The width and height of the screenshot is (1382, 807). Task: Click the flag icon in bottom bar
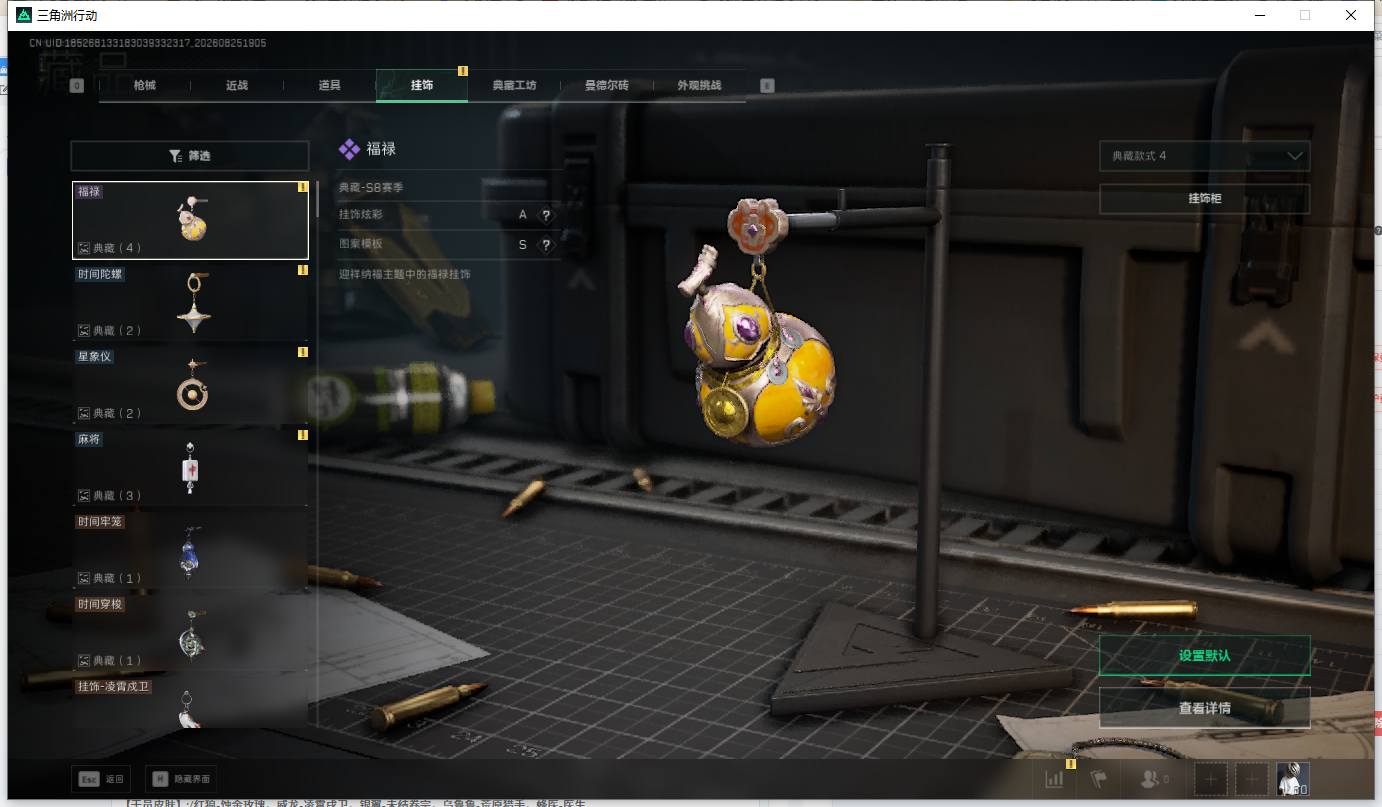coord(1098,779)
